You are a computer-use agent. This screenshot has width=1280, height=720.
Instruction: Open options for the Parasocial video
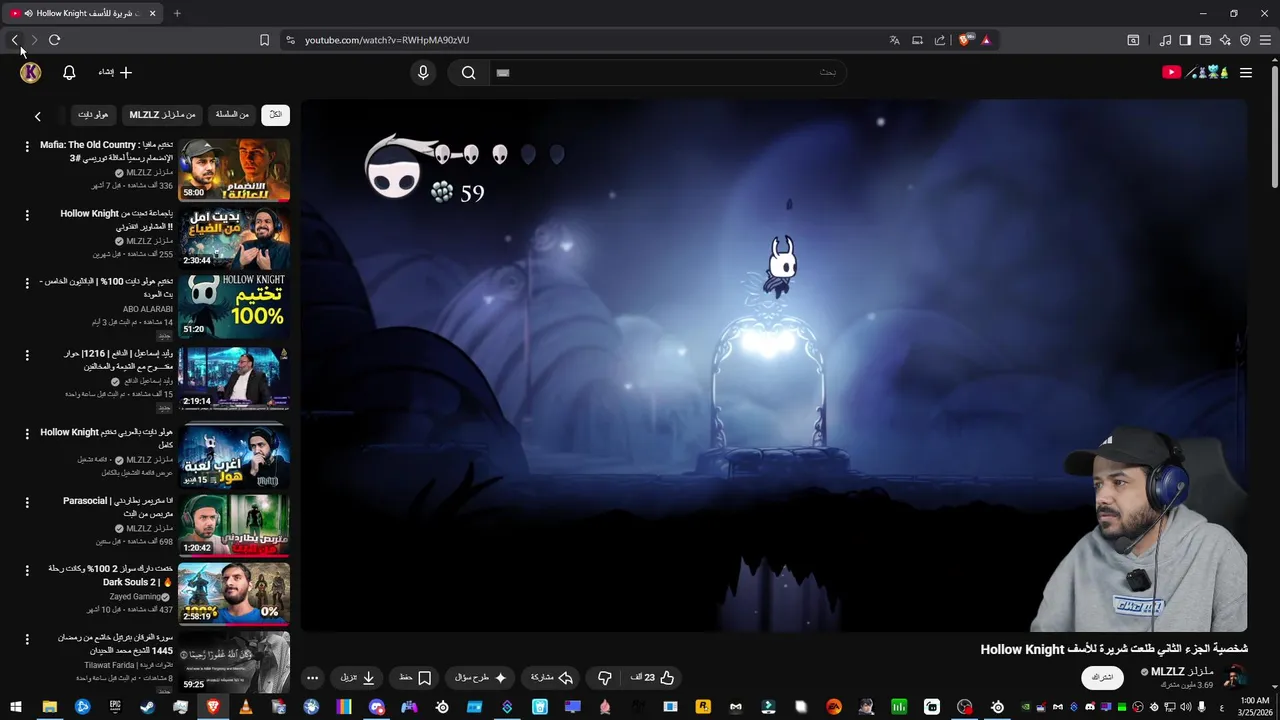(x=27, y=502)
